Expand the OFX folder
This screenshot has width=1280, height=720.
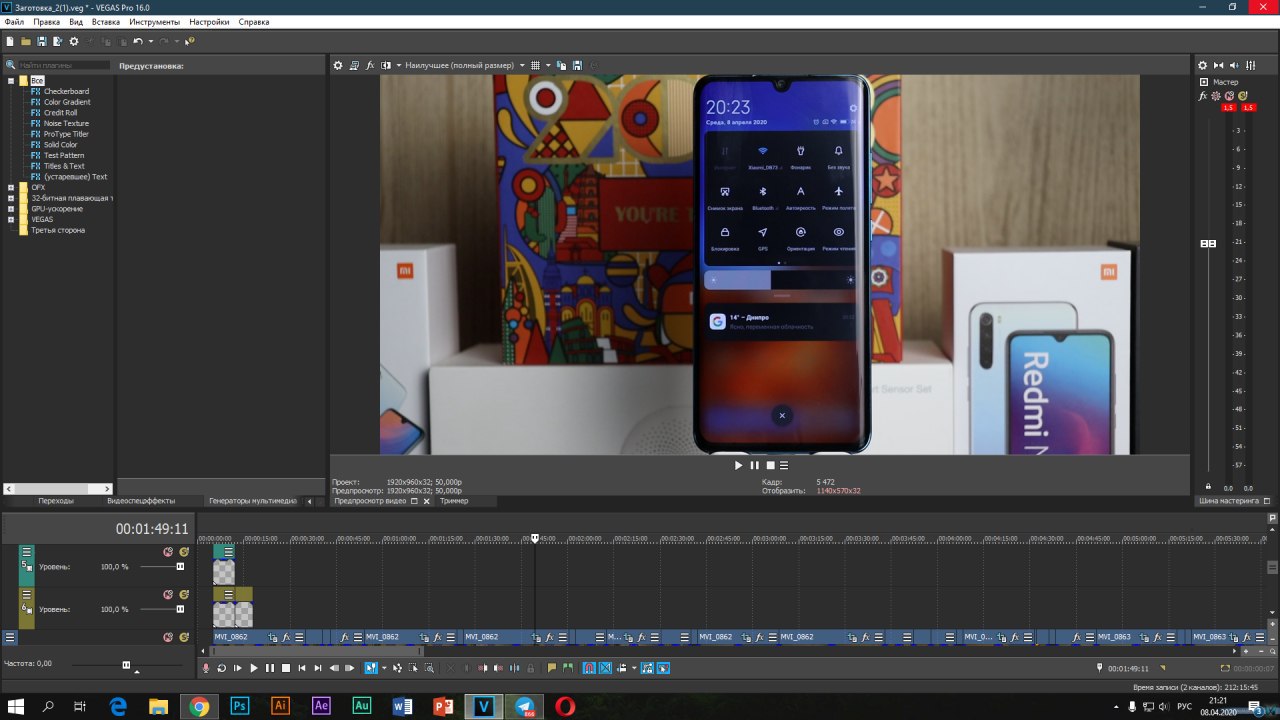[x=11, y=187]
